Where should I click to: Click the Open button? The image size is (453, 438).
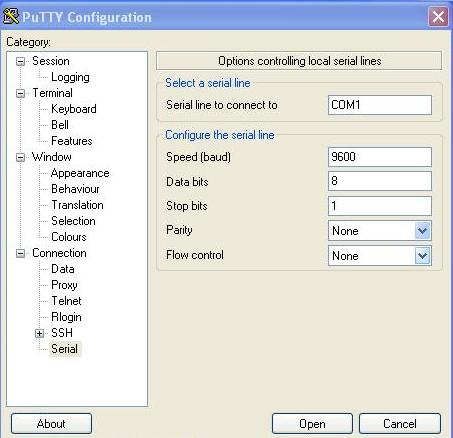(x=312, y=424)
